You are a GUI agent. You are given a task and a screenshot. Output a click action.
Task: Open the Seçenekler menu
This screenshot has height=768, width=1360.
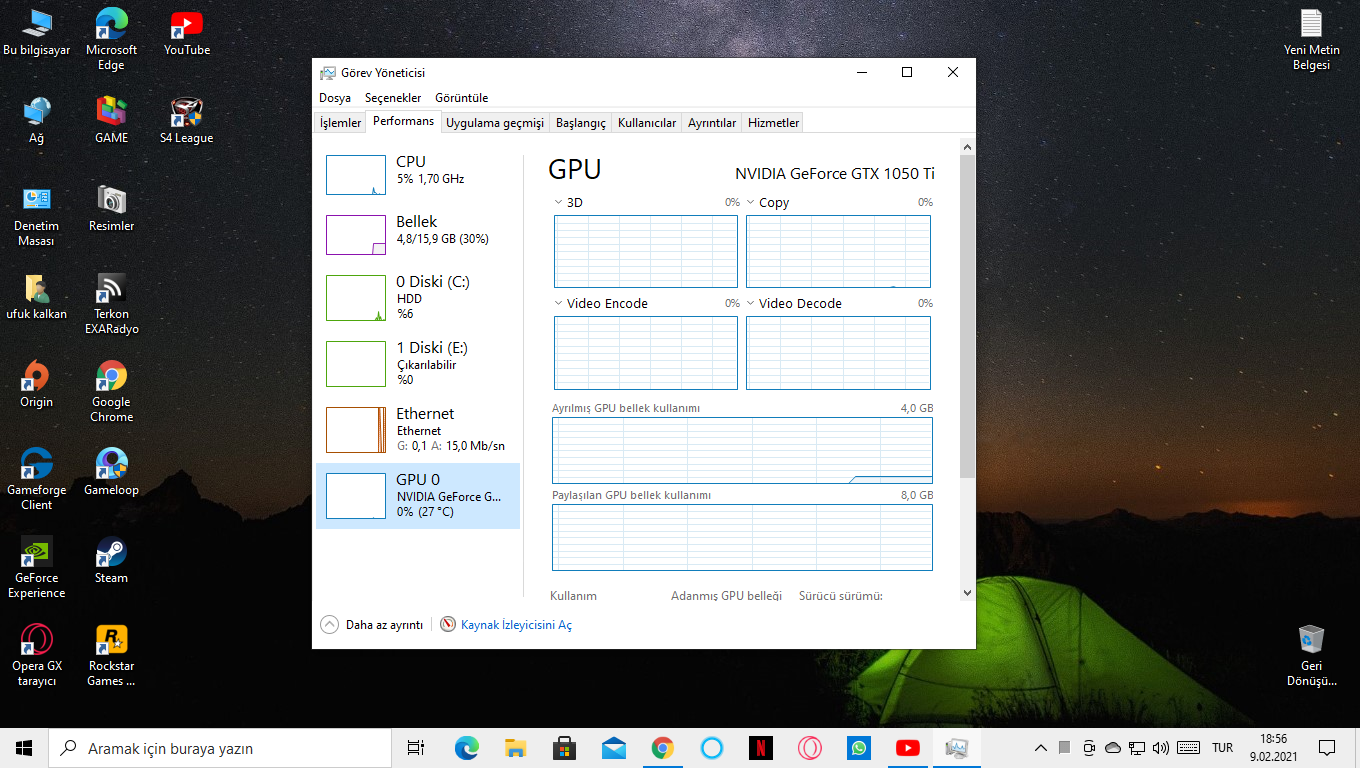click(393, 98)
